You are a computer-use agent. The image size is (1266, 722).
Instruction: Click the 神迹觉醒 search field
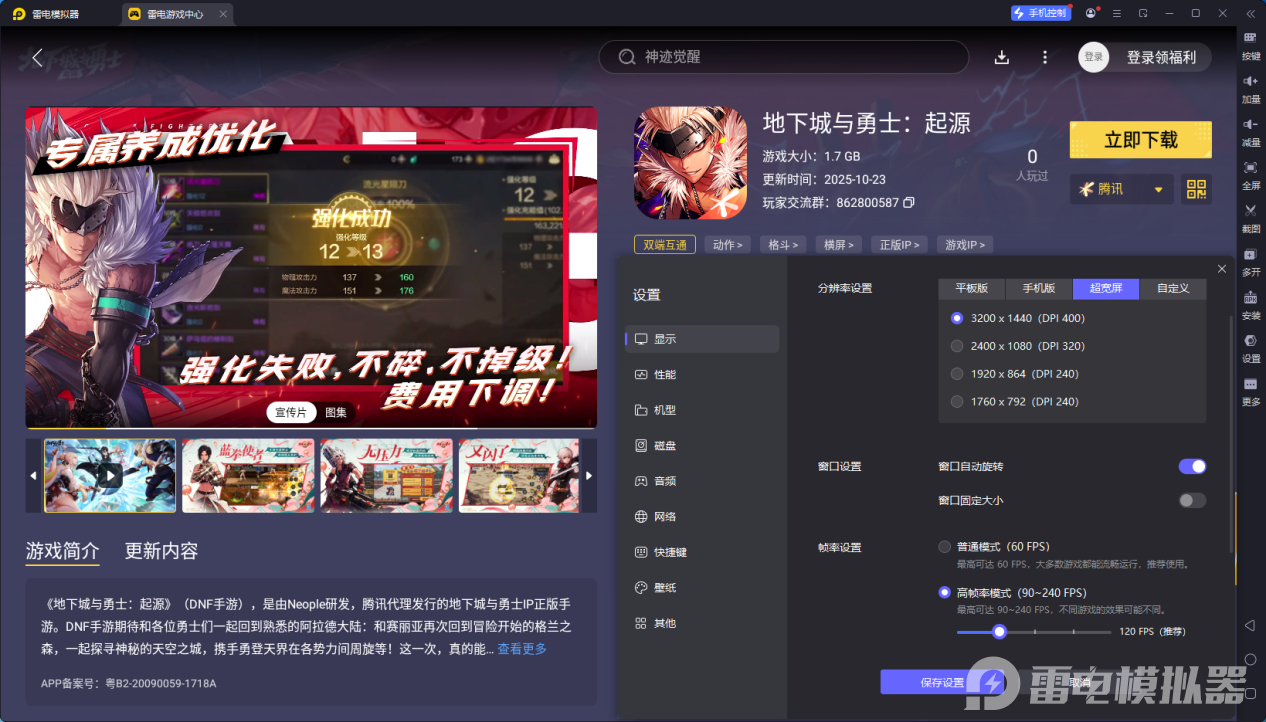(x=784, y=57)
